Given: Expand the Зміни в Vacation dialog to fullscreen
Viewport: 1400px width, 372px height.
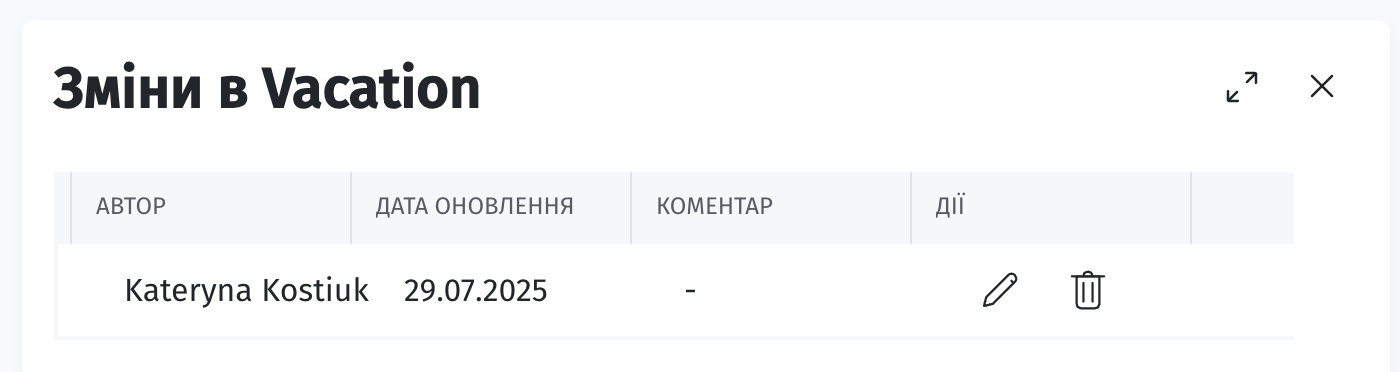Looking at the screenshot, I should tap(1242, 87).
